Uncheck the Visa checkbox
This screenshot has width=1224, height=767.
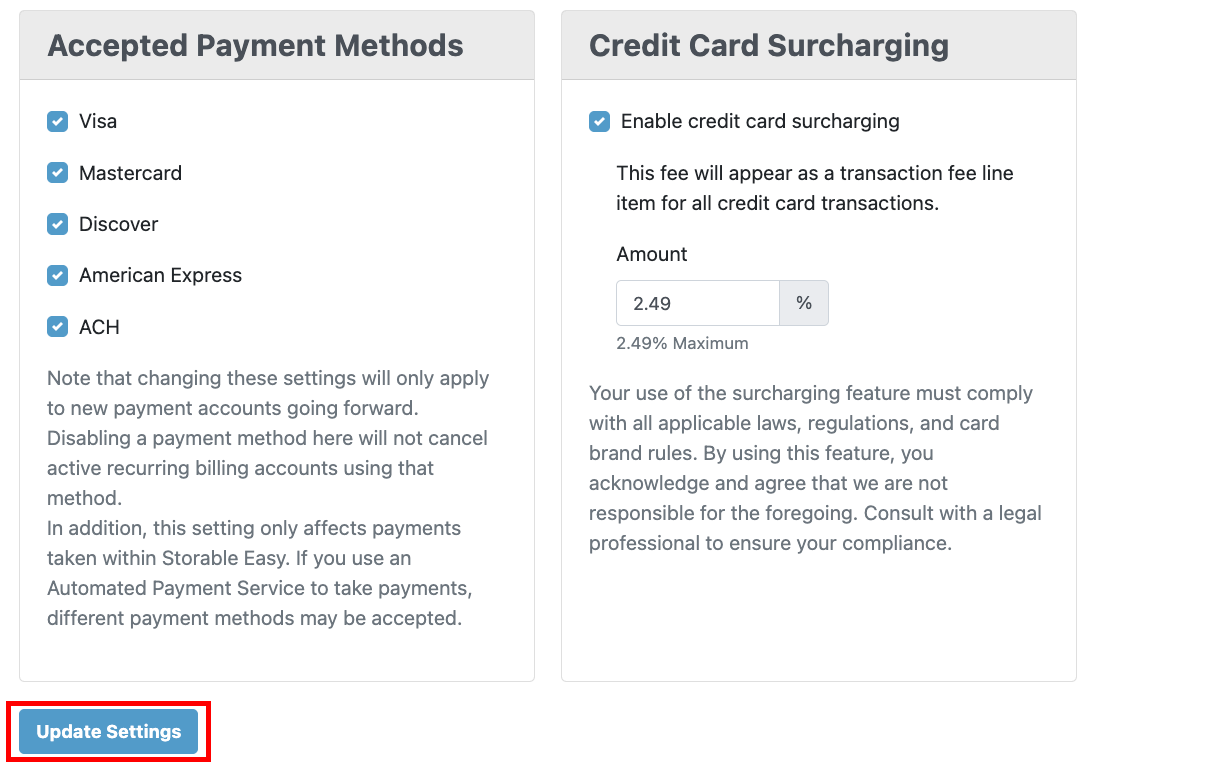(58, 122)
